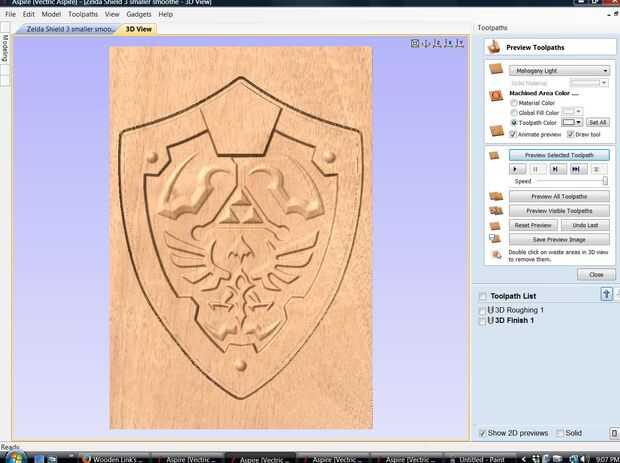620x463 pixels.
Task: Click the icon left of Animate preview
Action: [x=497, y=130]
